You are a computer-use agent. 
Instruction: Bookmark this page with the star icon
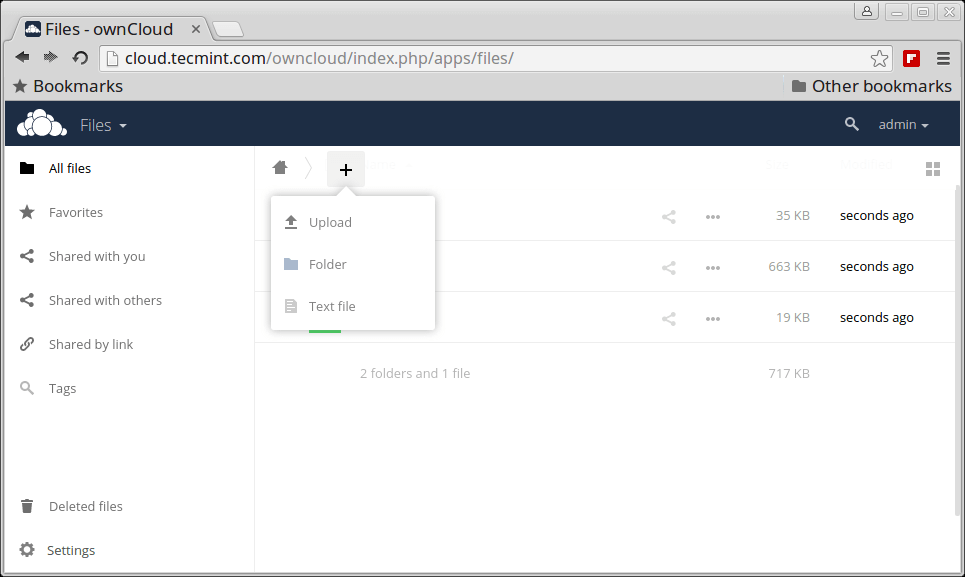pos(879,58)
